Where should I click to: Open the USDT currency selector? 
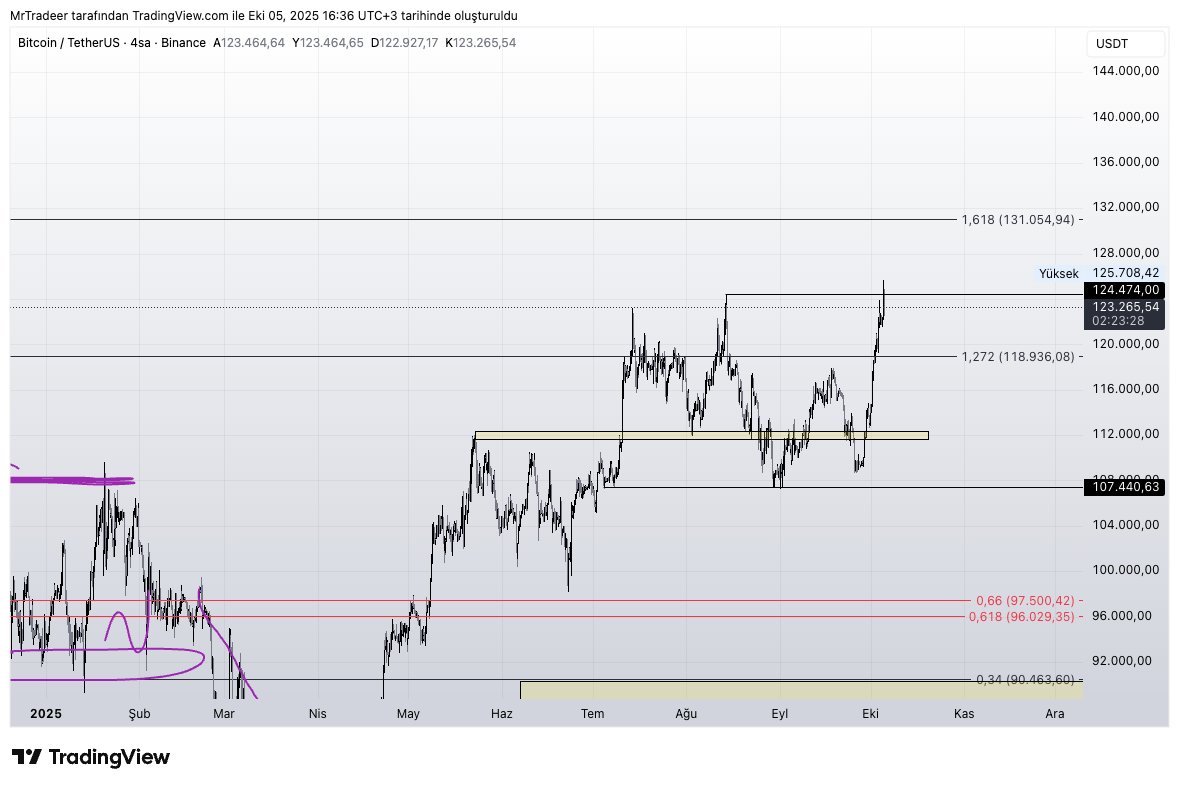(1126, 44)
